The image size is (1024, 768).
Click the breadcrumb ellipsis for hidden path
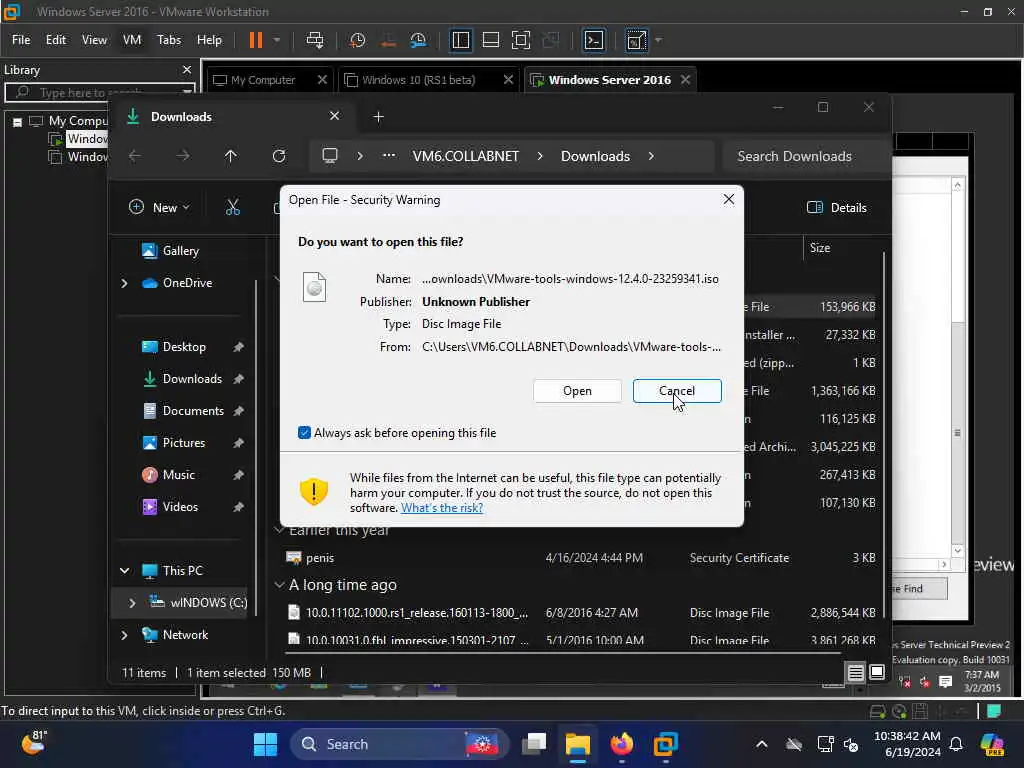click(389, 156)
